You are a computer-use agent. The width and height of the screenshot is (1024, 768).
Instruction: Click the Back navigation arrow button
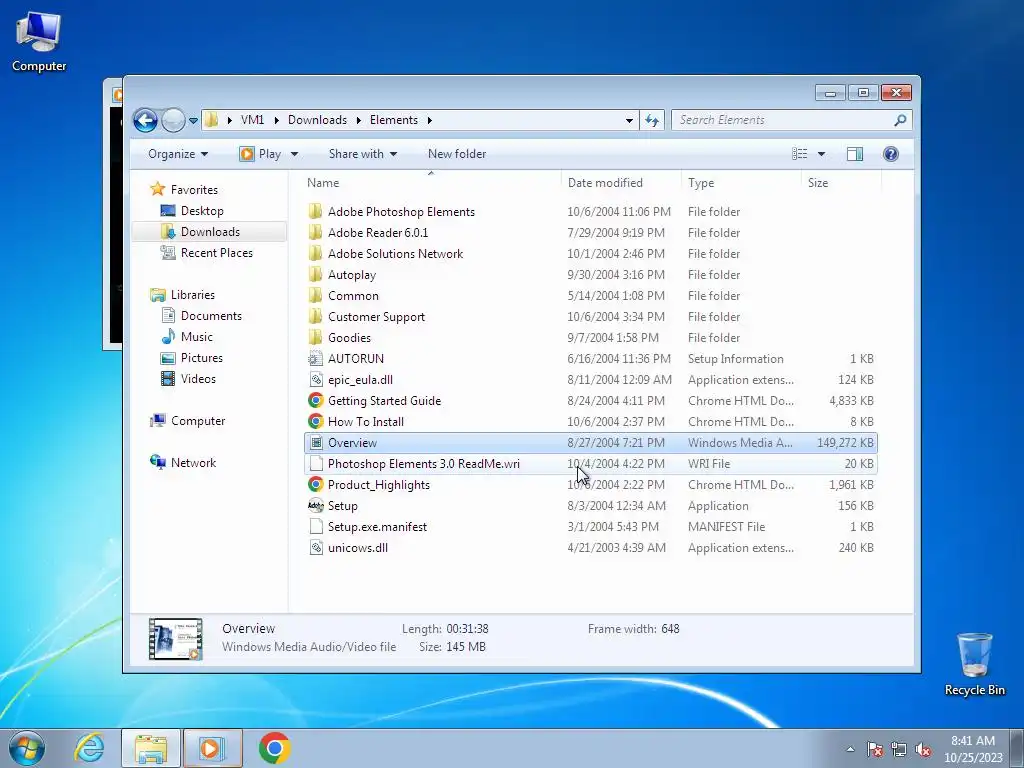145,120
